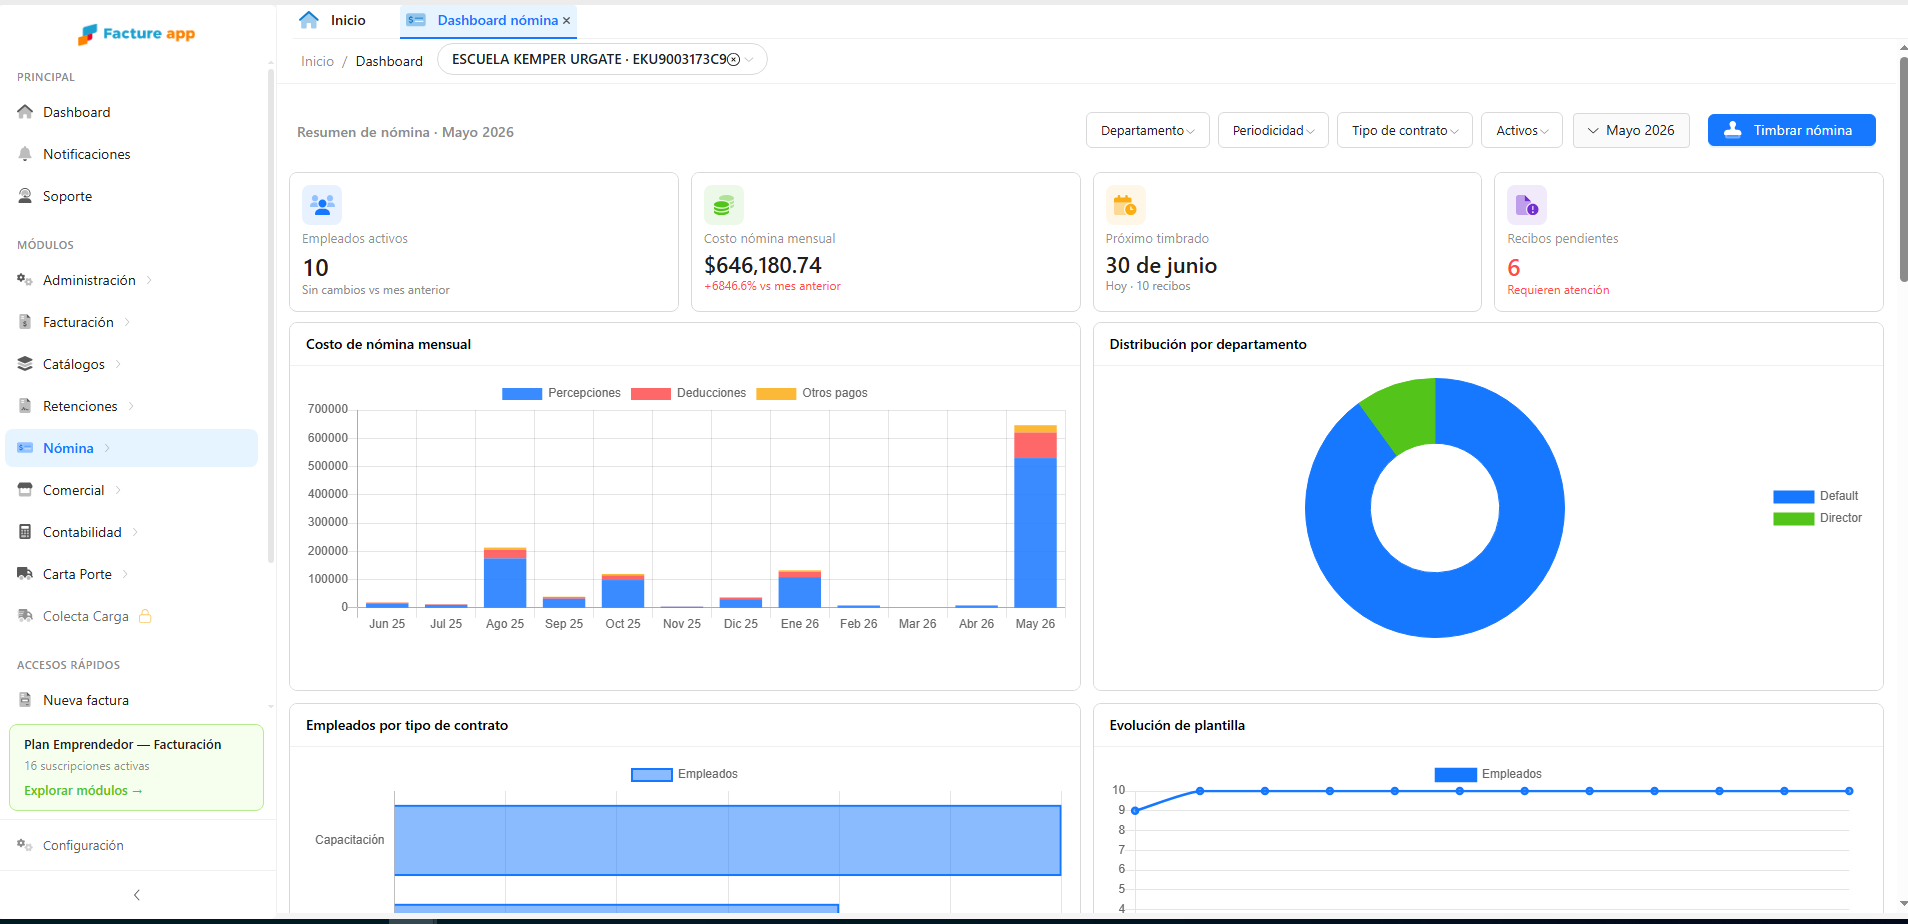The width and height of the screenshot is (1908, 924).
Task: Click the lock icon next to Colecta Carga
Action: coord(145,616)
